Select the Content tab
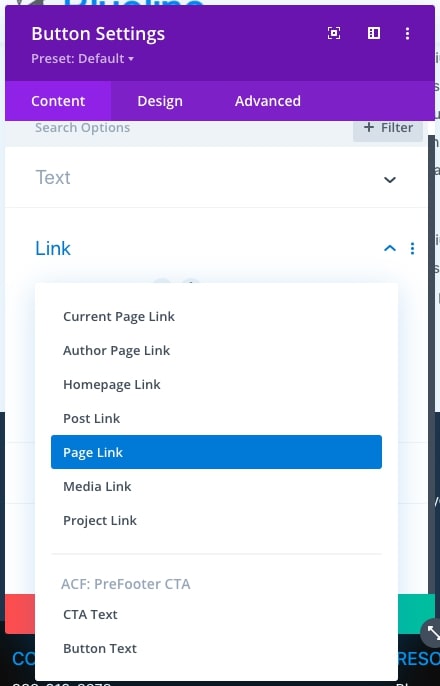 pyautogui.click(x=58, y=101)
